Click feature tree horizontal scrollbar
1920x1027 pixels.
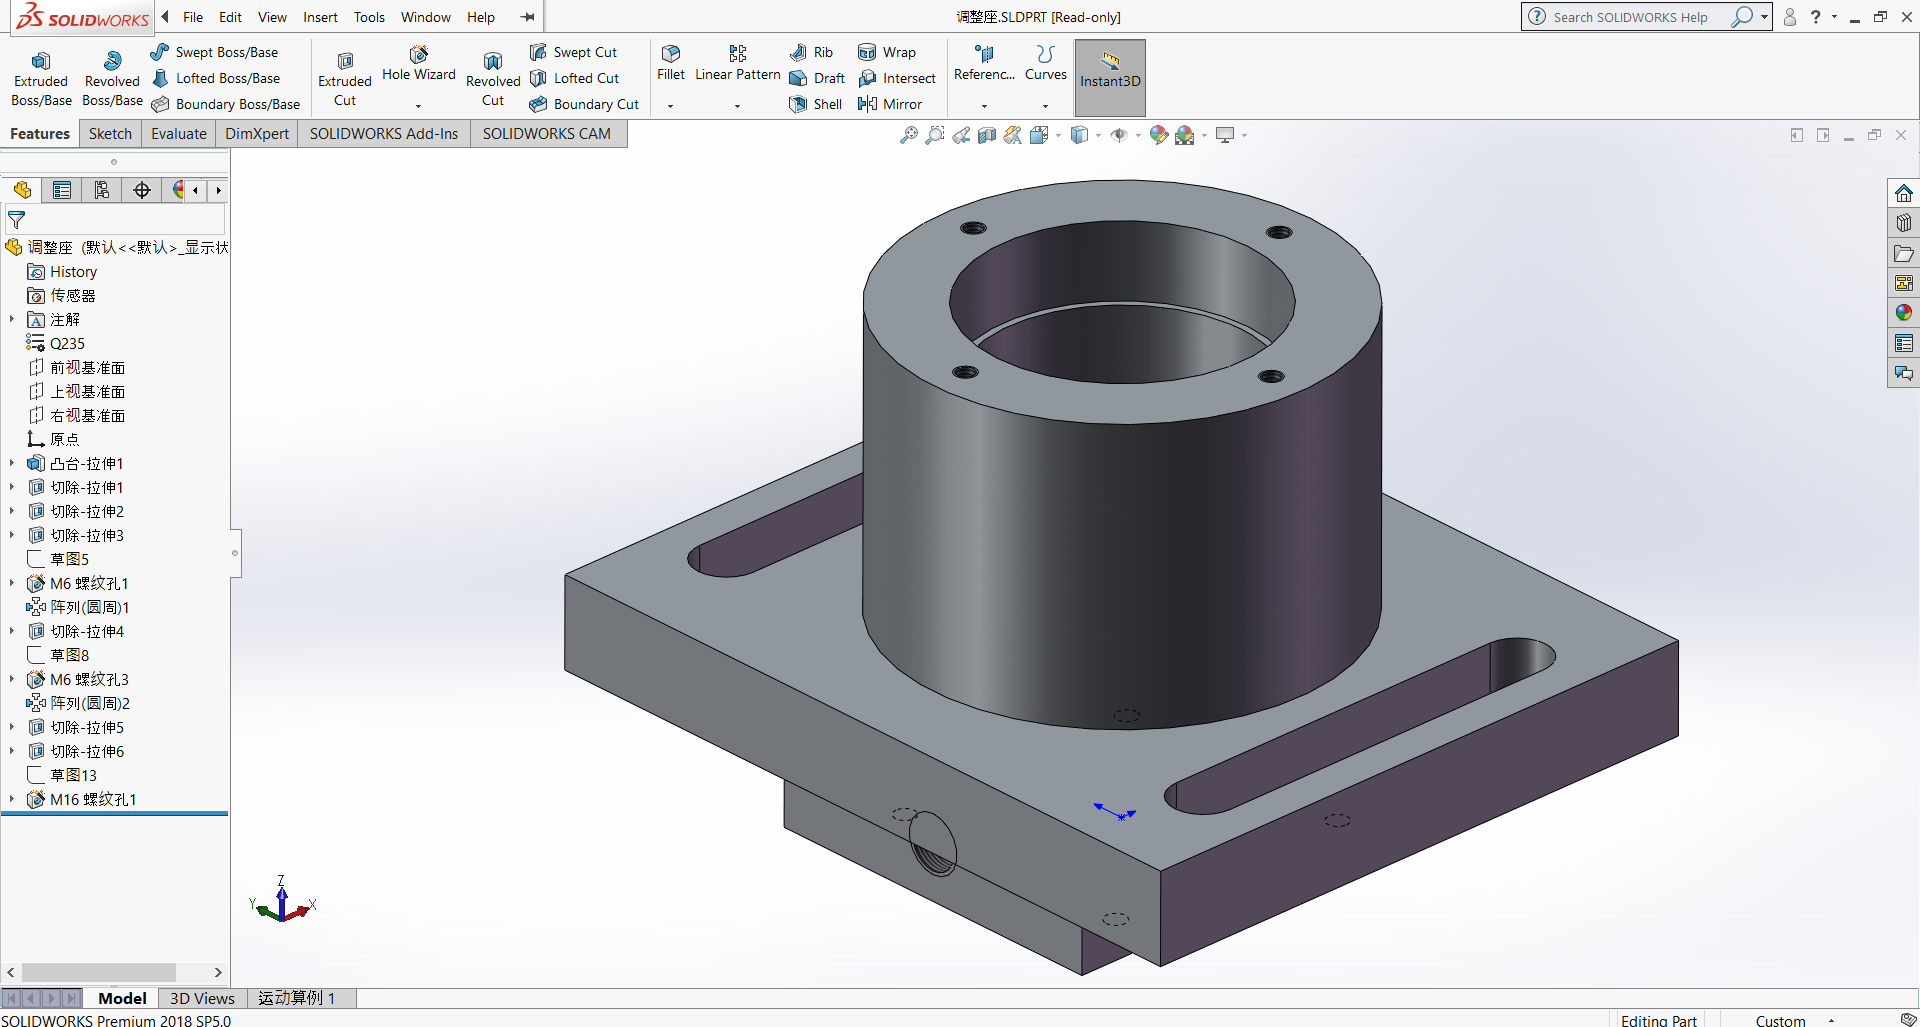coord(99,972)
